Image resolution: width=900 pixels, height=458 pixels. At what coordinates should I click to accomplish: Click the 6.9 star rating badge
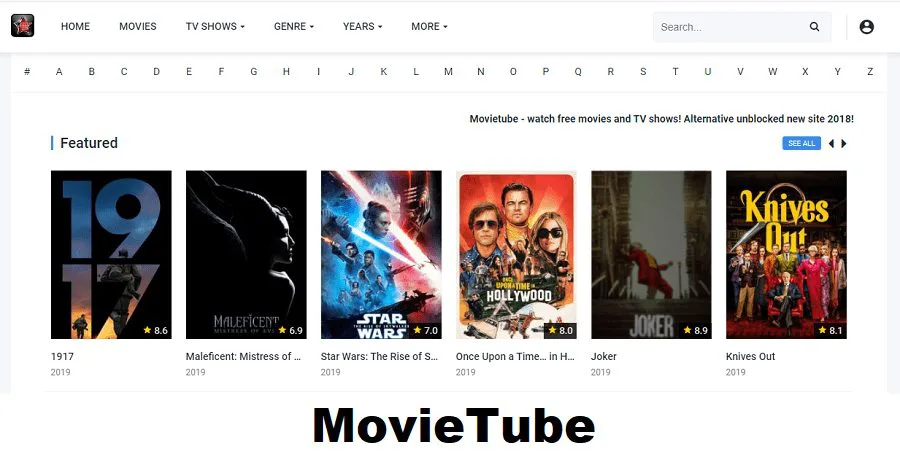pyautogui.click(x=290, y=330)
